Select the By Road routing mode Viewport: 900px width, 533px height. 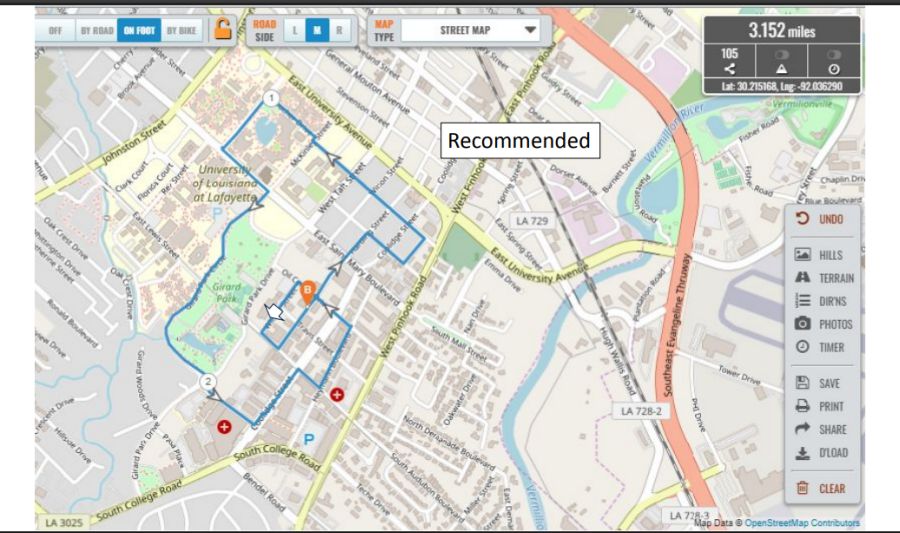point(96,30)
